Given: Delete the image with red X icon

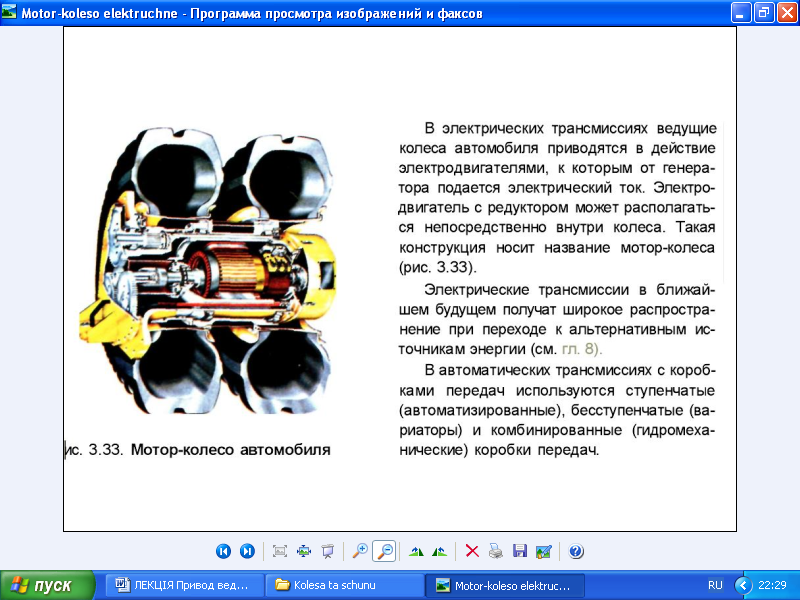Looking at the screenshot, I should (x=472, y=551).
